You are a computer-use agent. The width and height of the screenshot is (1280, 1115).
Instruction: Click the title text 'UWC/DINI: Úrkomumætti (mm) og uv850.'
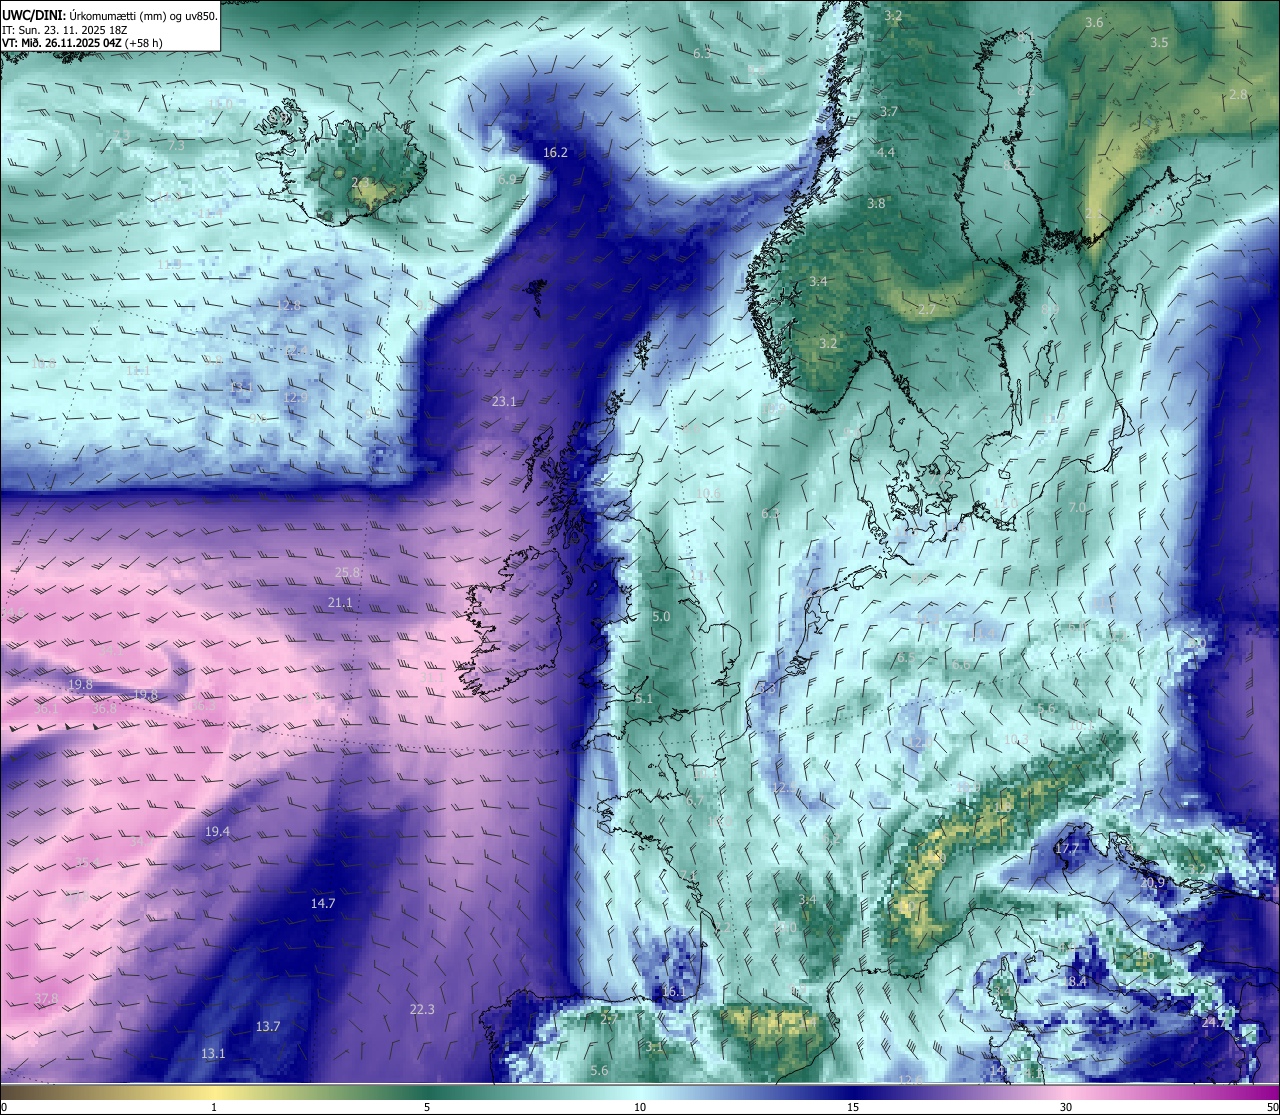click(110, 16)
